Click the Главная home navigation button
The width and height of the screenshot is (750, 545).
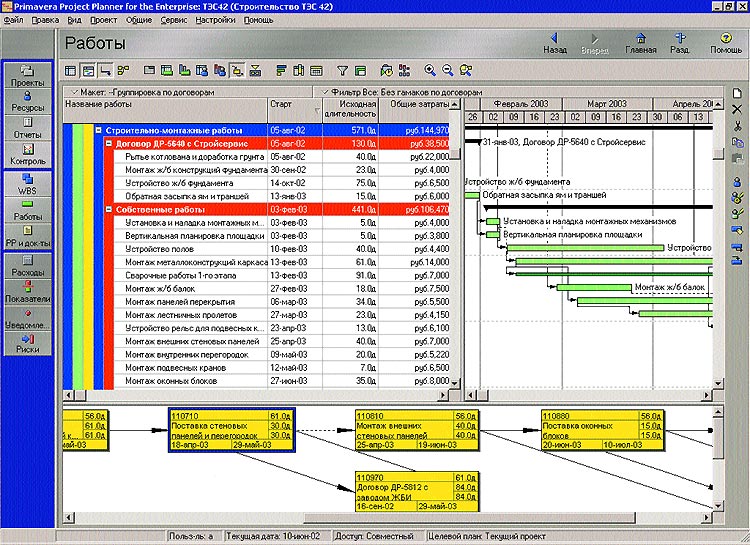(641, 42)
